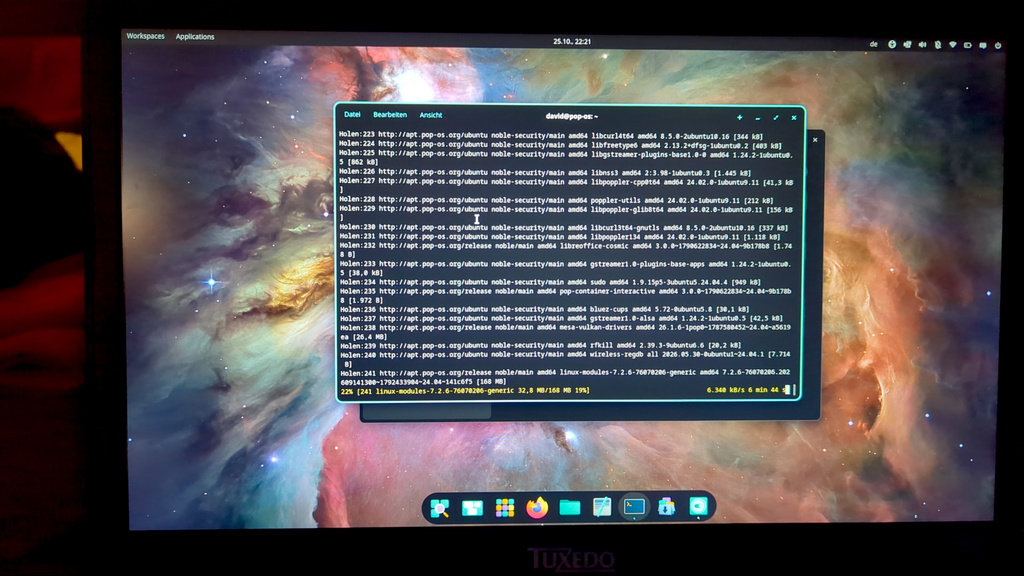Image resolution: width=1024 pixels, height=576 pixels.
Task: Open the notifications applet icon
Action: tap(982, 46)
